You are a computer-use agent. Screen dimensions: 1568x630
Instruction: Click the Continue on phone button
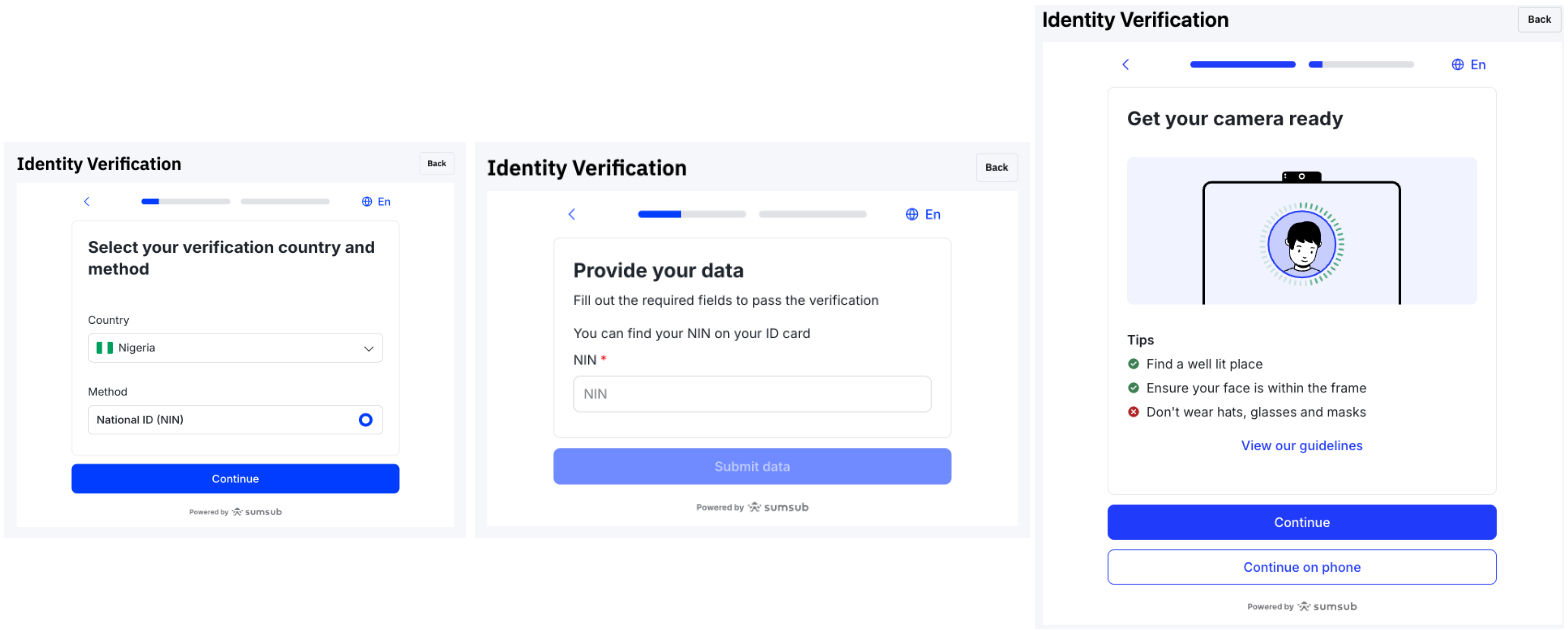tap(1301, 567)
